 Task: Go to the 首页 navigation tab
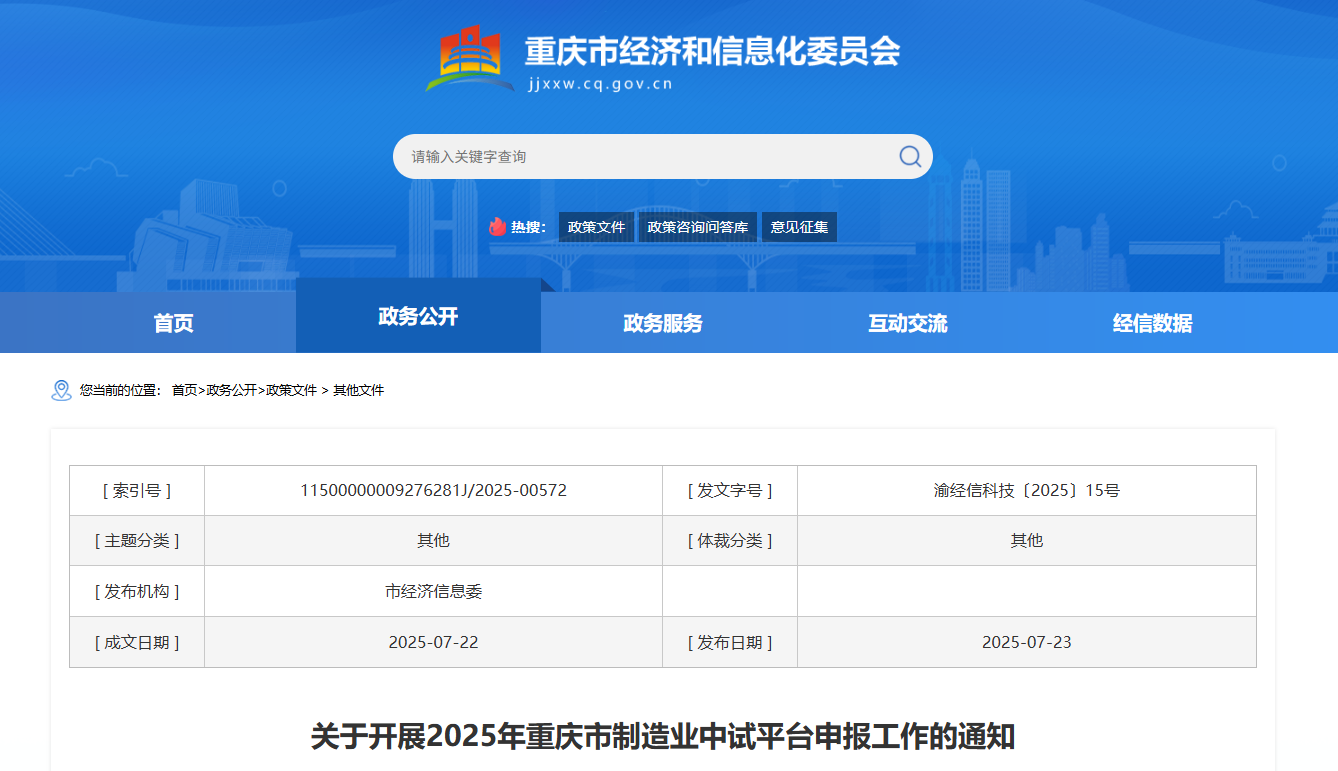tap(173, 323)
